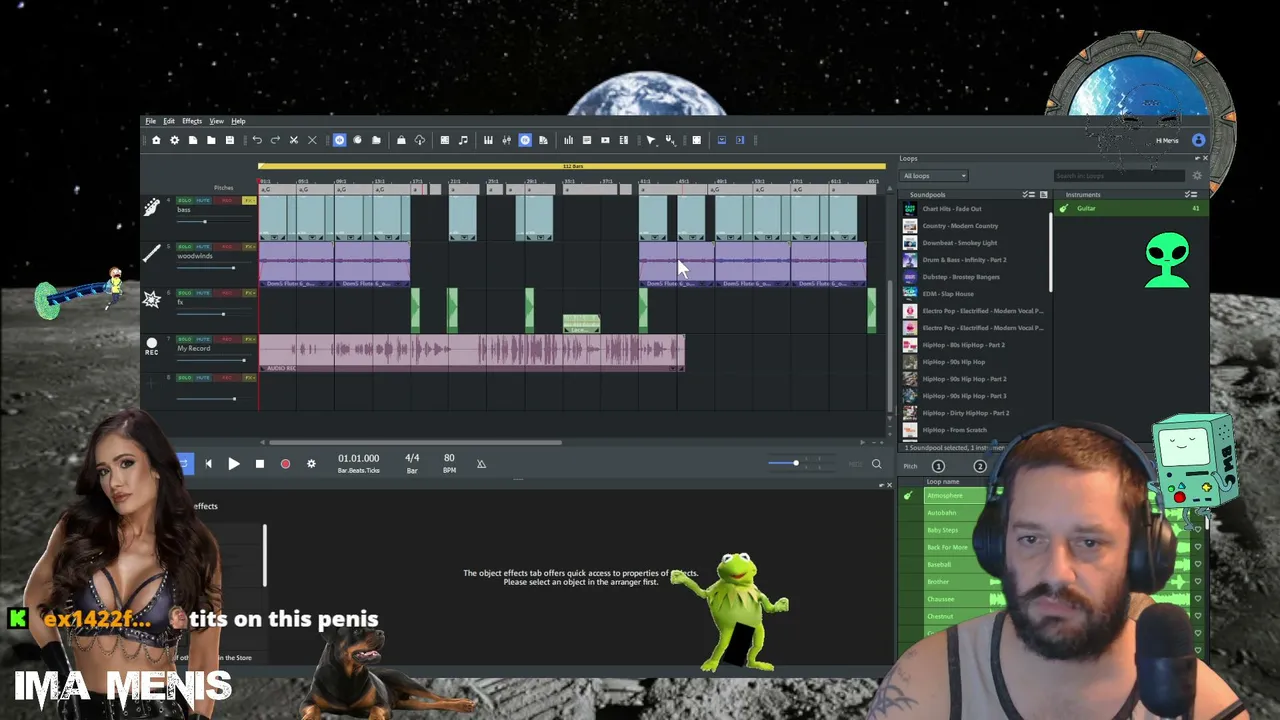The image size is (1280, 720).
Task: Open the Help menu
Action: [238, 121]
